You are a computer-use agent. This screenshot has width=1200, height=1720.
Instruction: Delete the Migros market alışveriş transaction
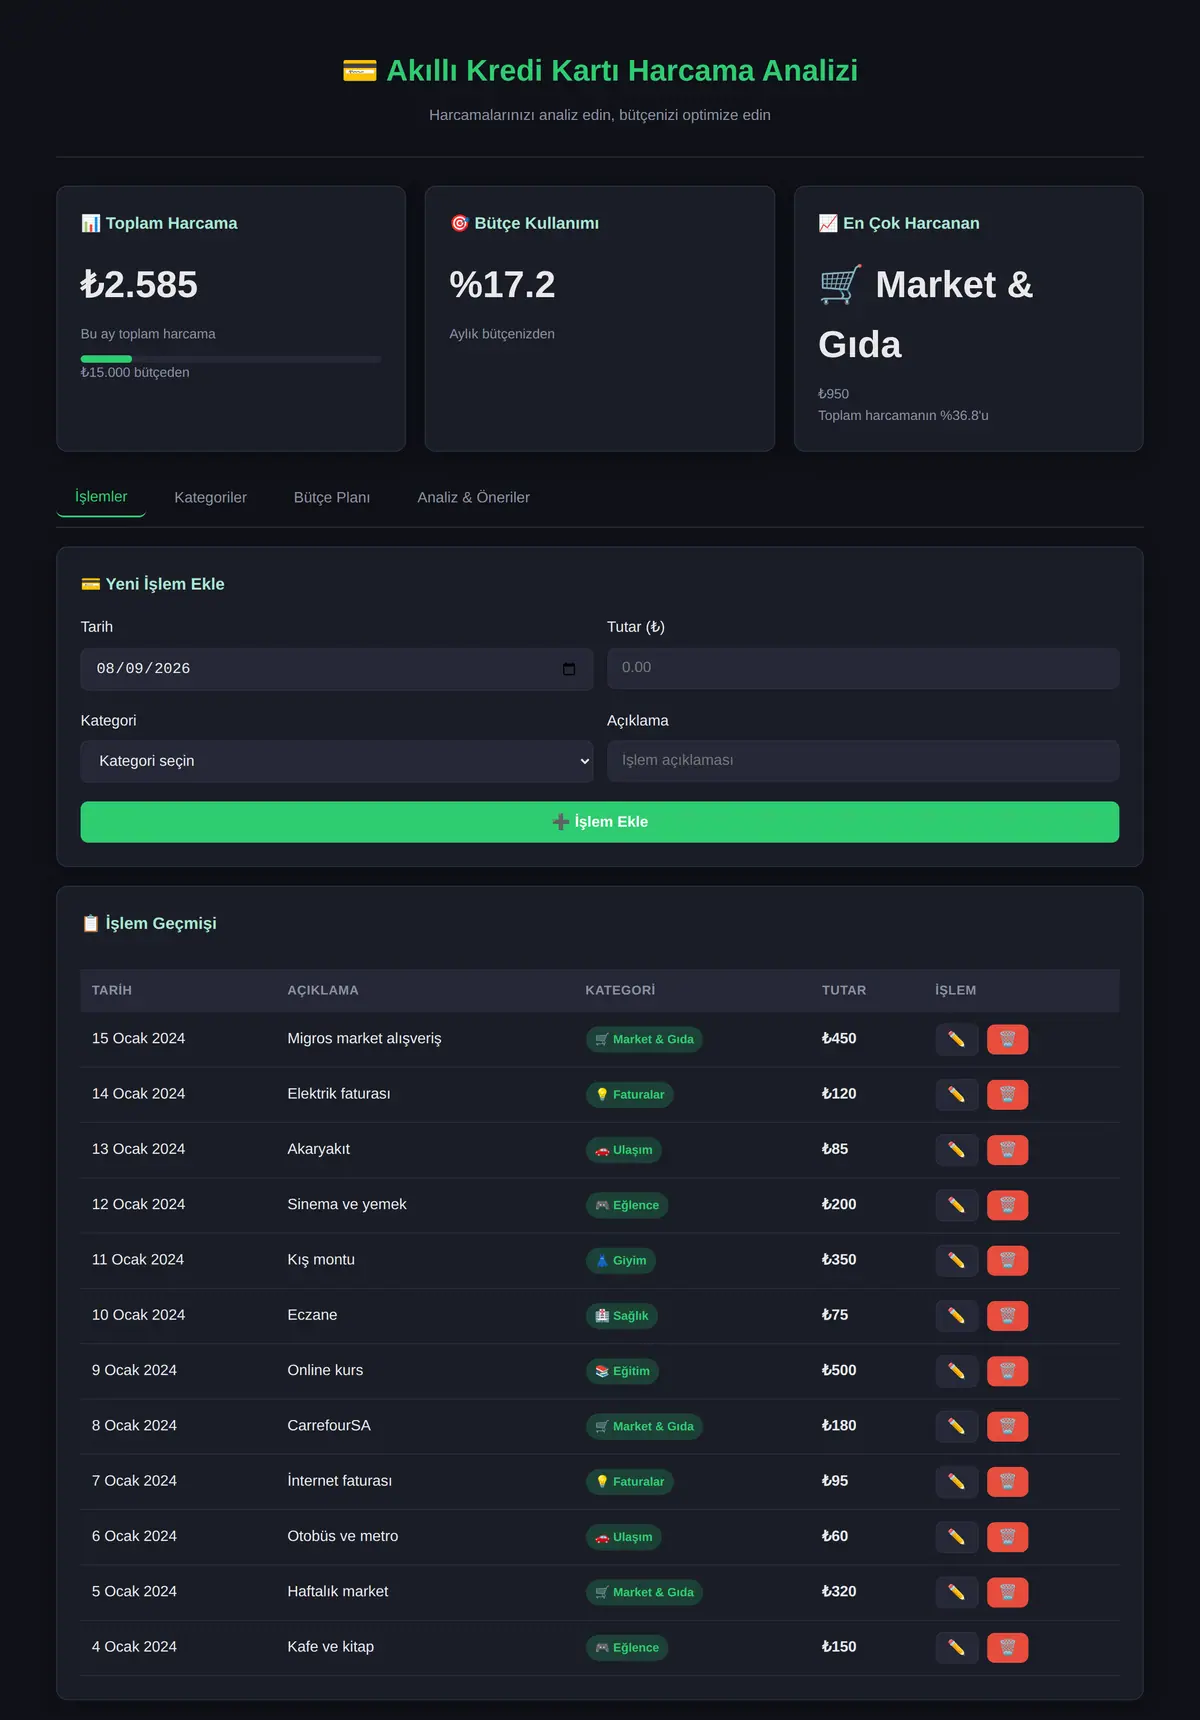pos(1007,1040)
